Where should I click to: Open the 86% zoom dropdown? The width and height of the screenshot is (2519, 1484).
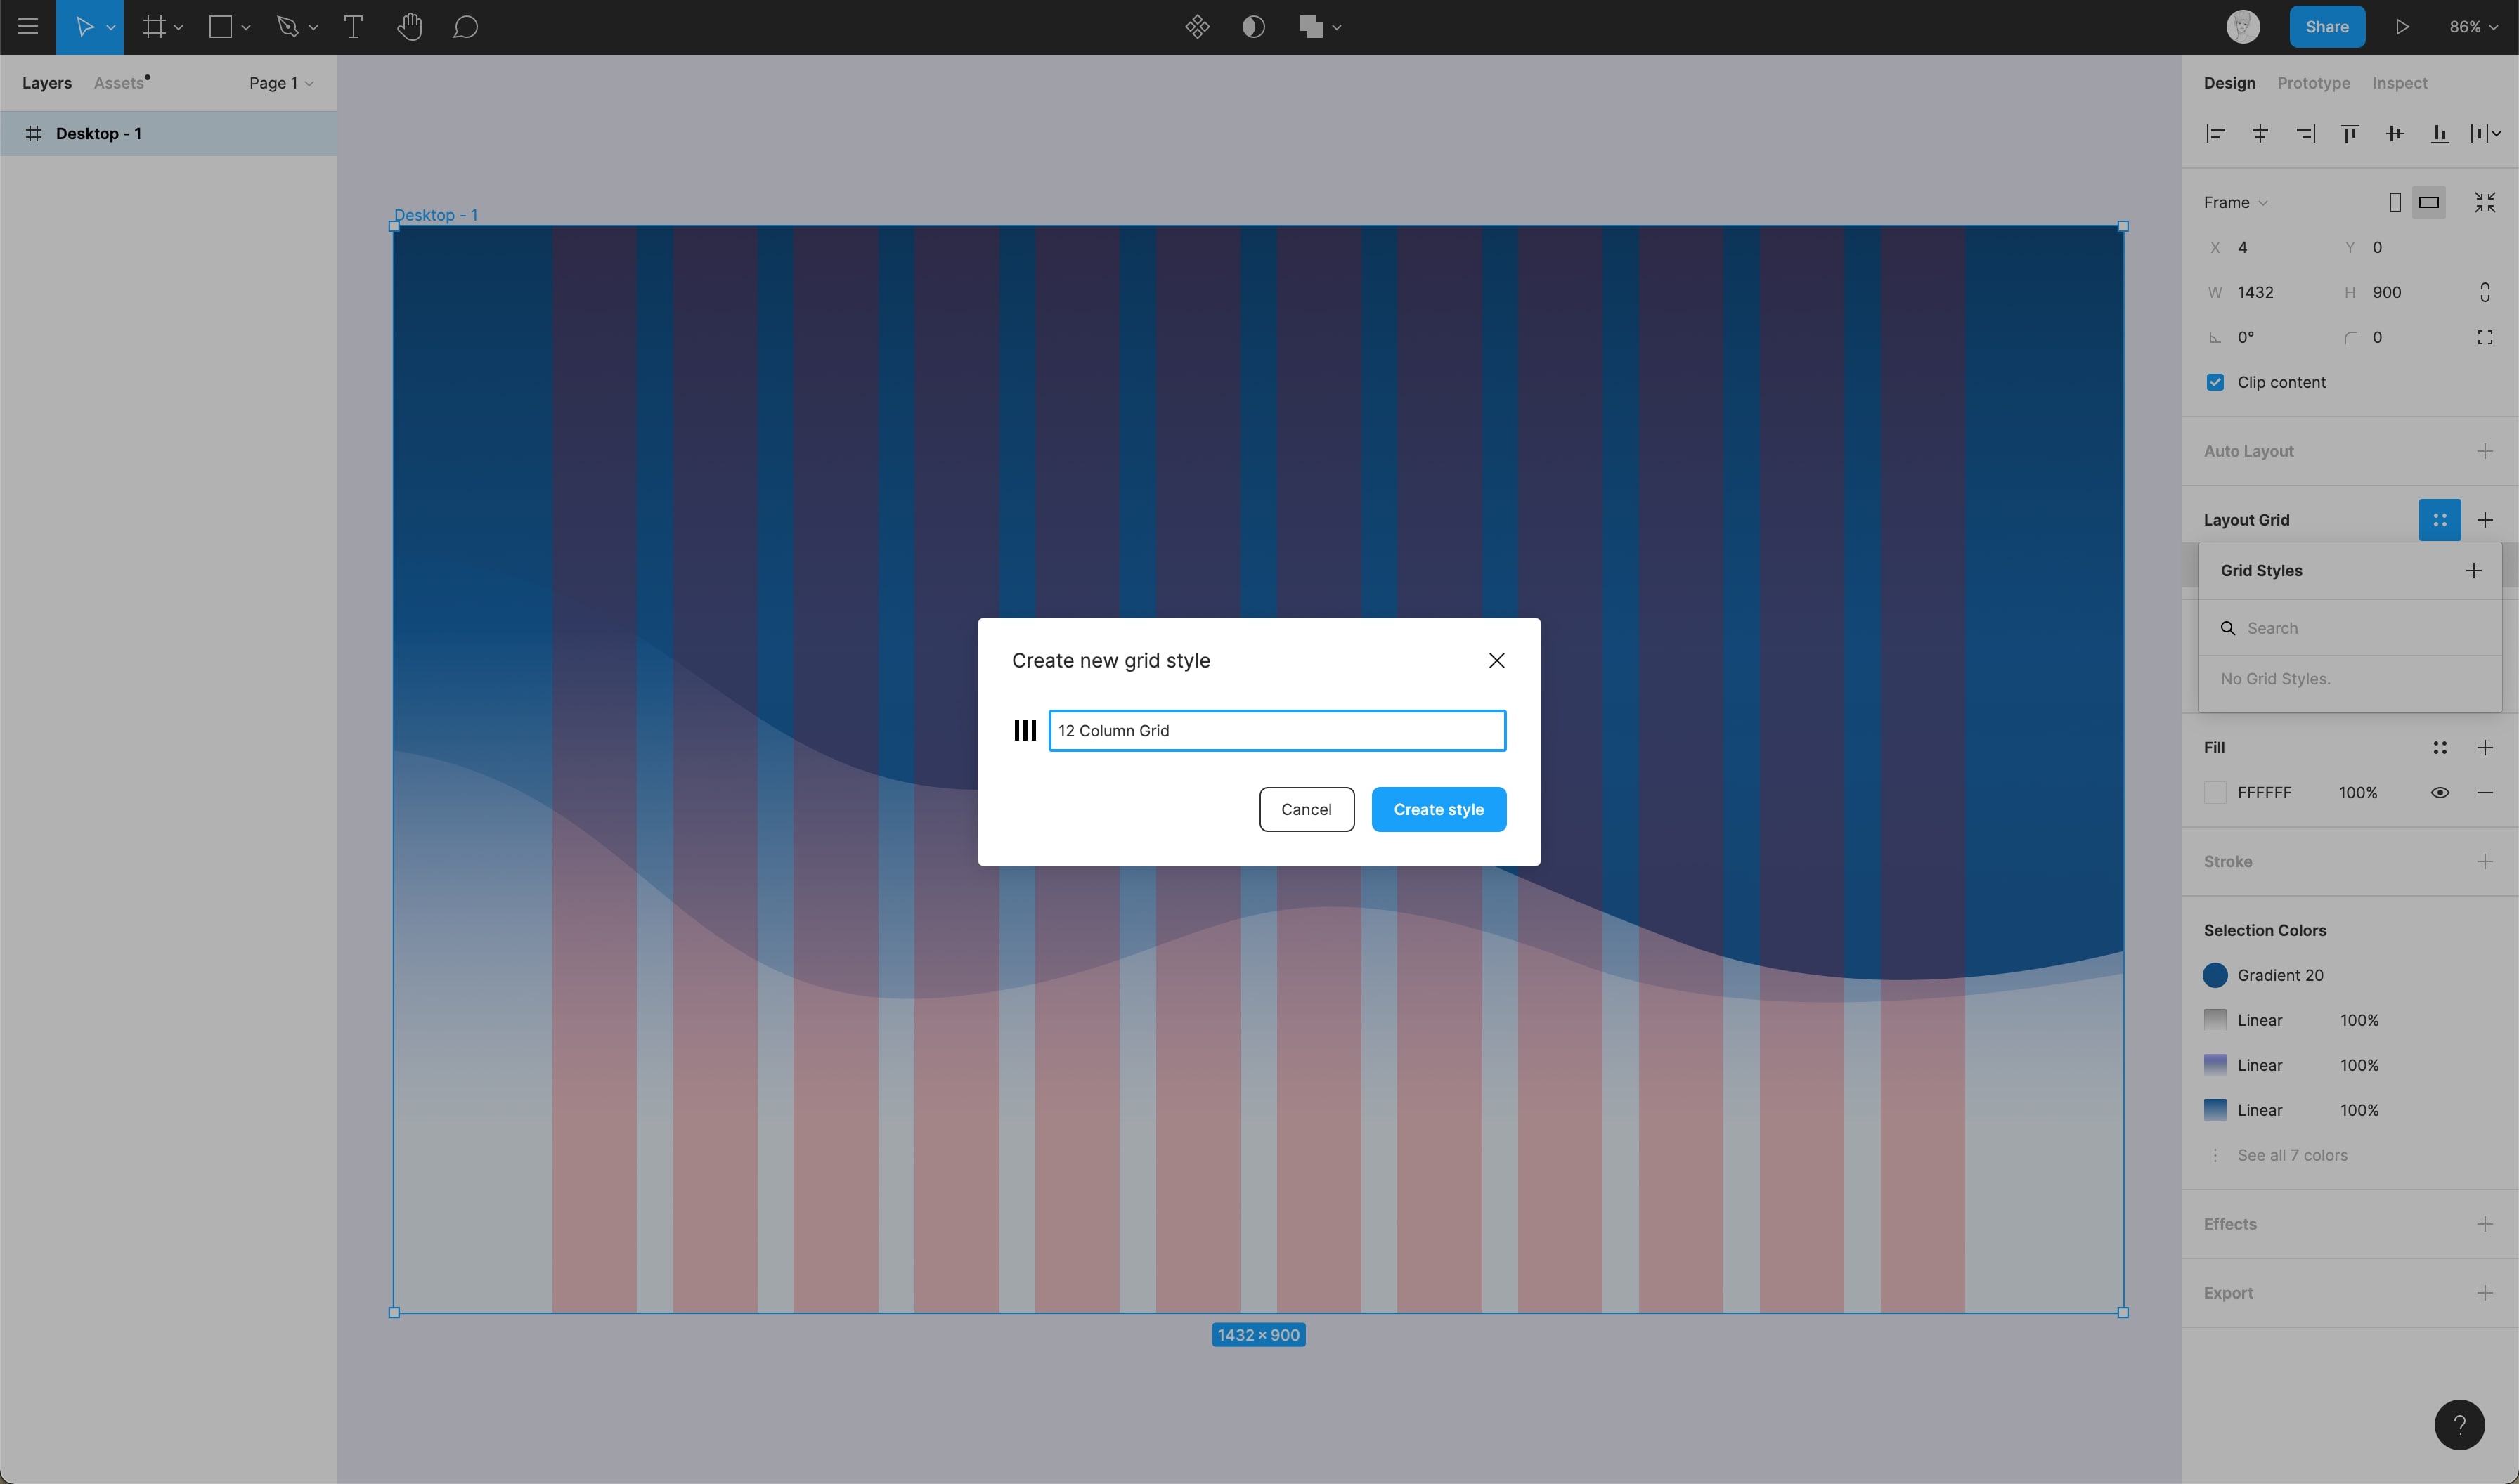2473,27
